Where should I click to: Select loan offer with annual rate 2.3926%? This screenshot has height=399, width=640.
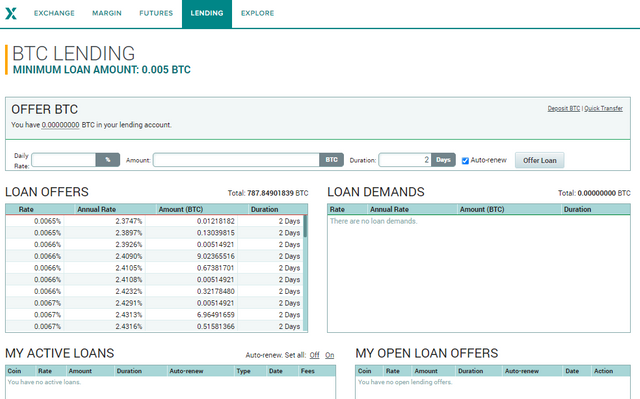click(x=155, y=245)
